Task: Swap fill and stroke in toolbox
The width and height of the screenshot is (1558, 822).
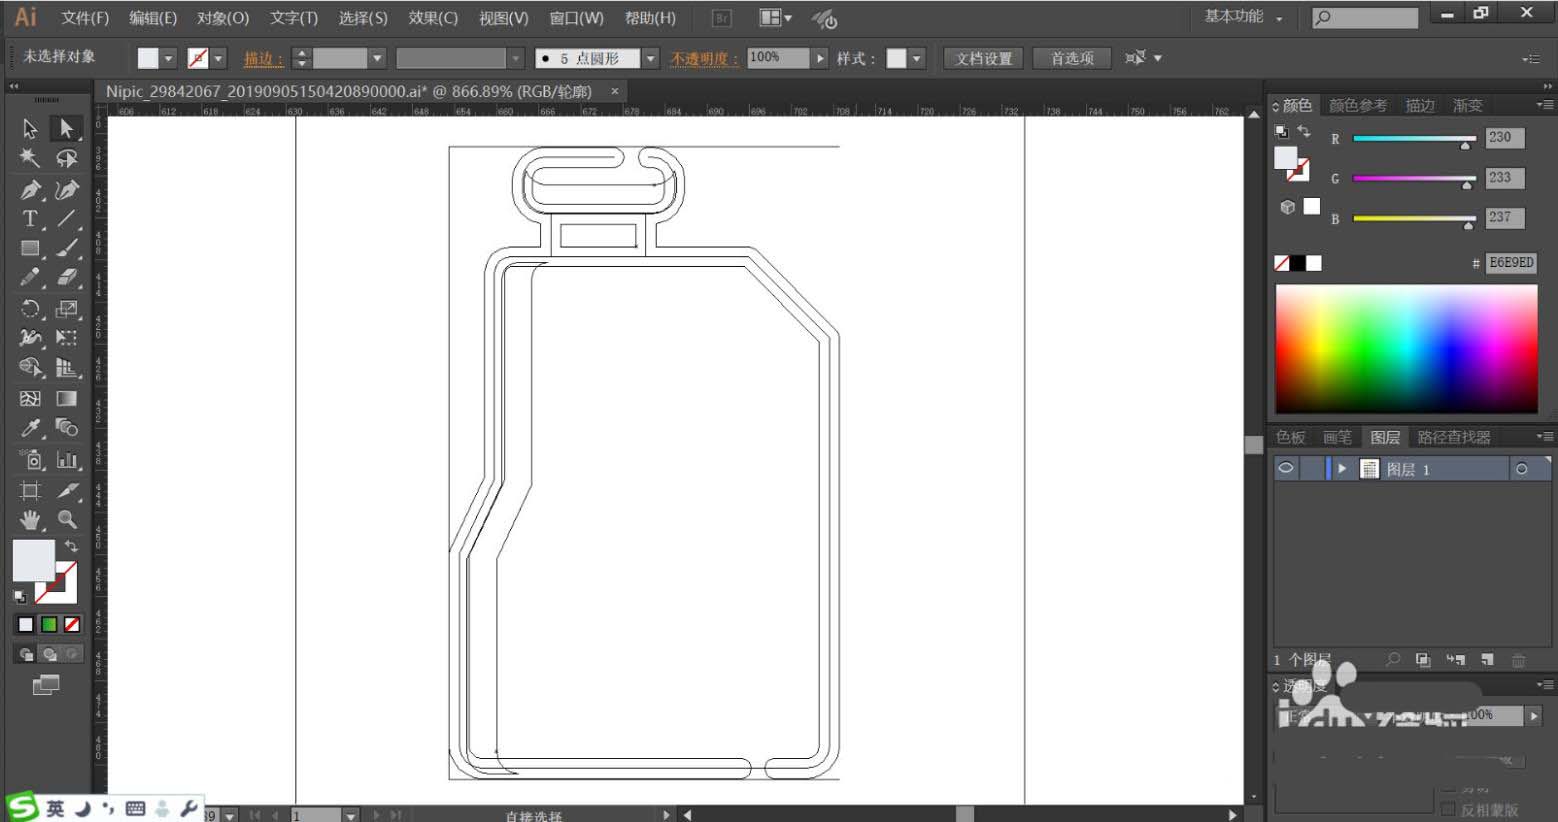Action: 71,546
